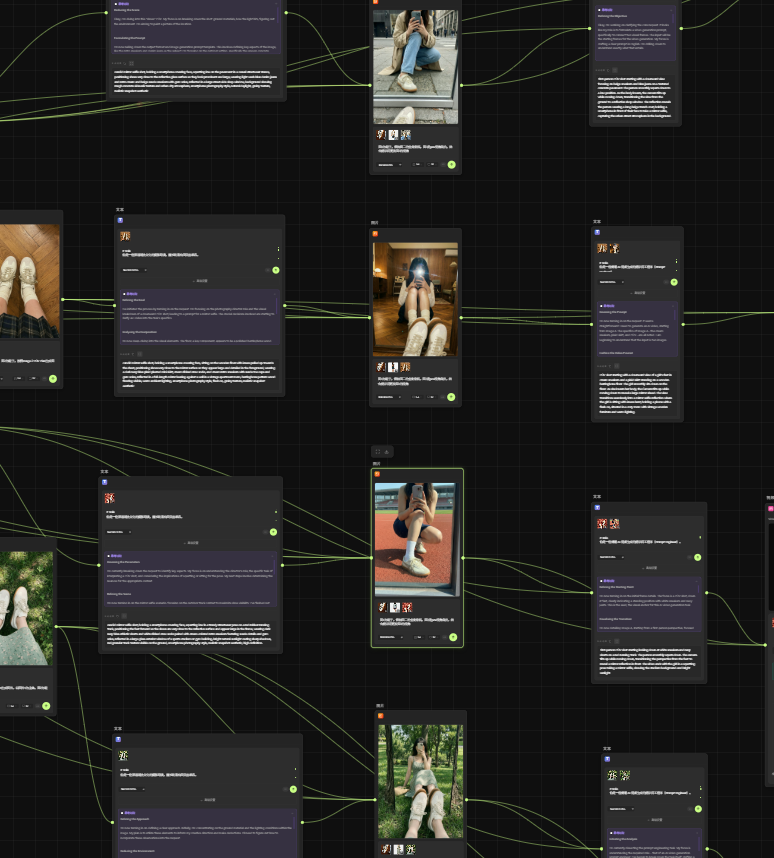The height and width of the screenshot is (858, 774).
Task: Click purple text-type icon on middle-left text node
Action: [x=119, y=220]
